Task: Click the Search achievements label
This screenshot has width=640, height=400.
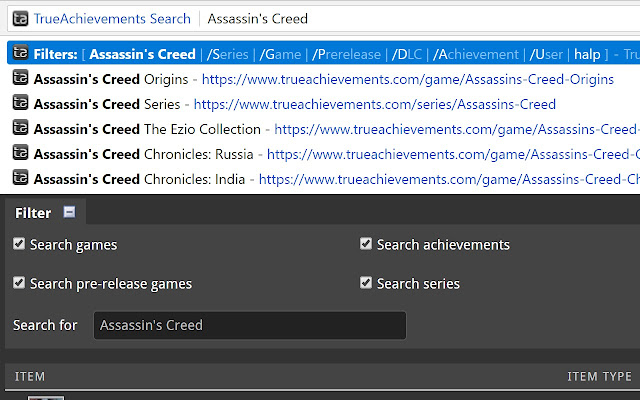Action: coord(443,244)
